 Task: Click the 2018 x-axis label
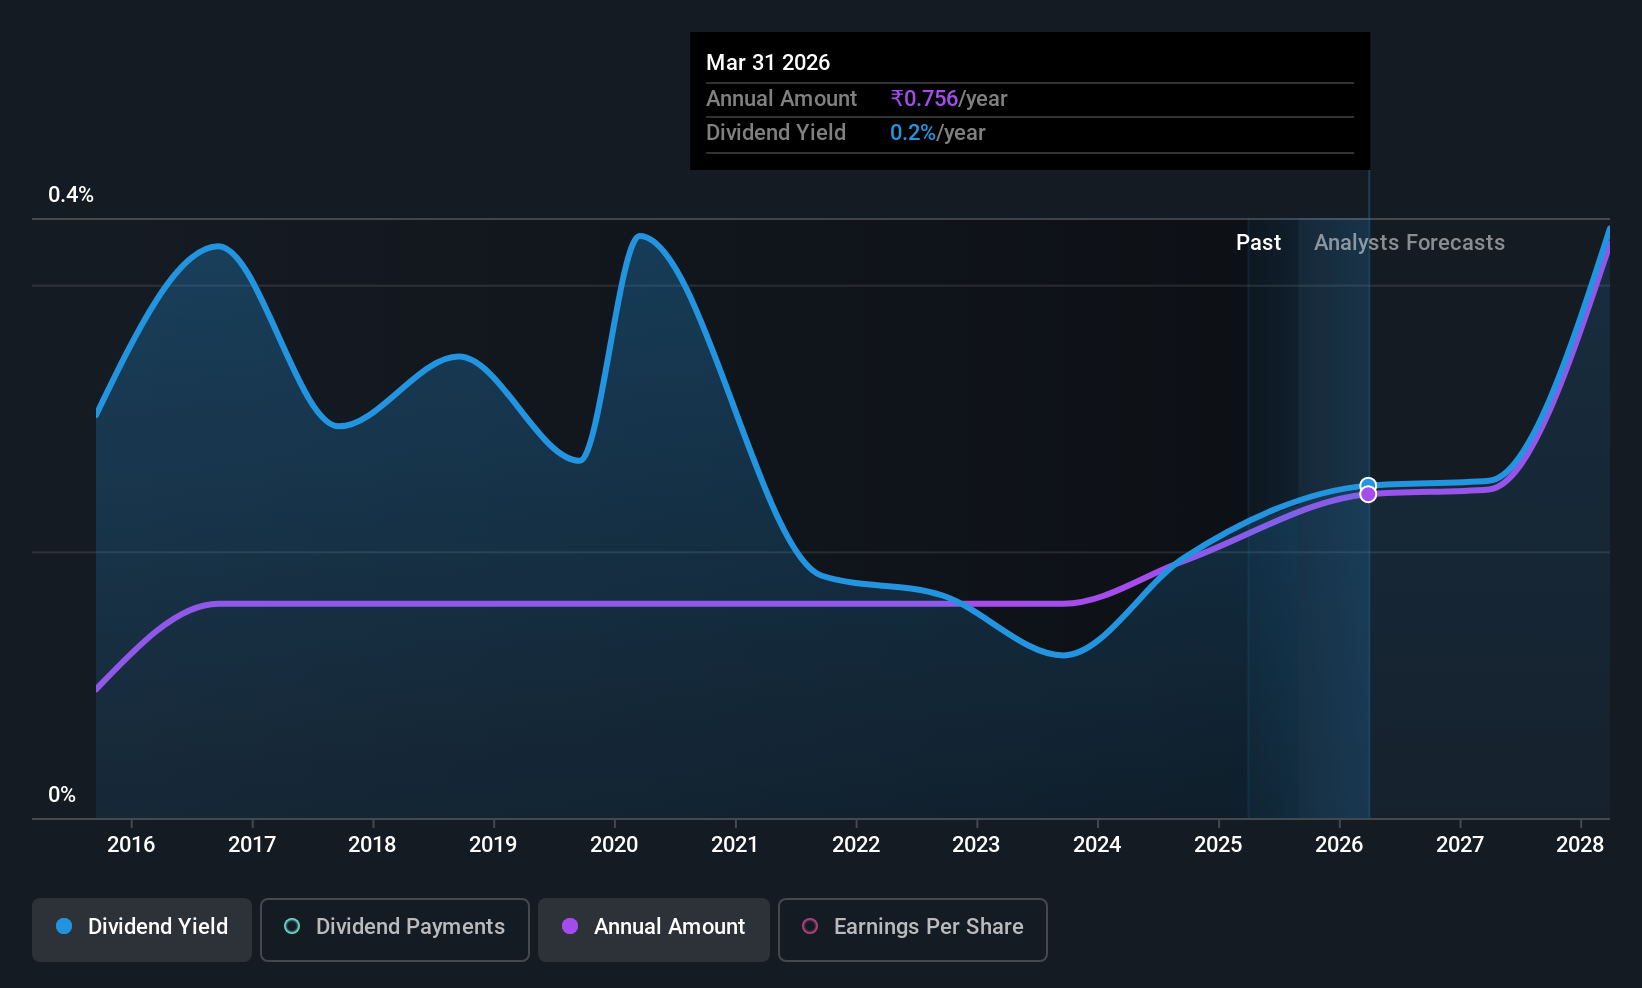click(x=372, y=845)
